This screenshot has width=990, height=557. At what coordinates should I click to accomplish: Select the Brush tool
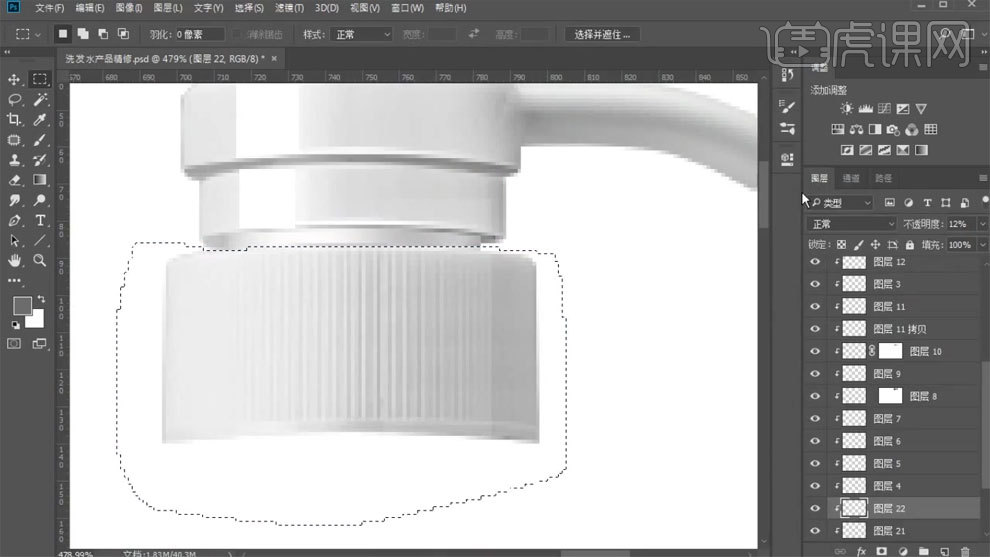coord(40,140)
